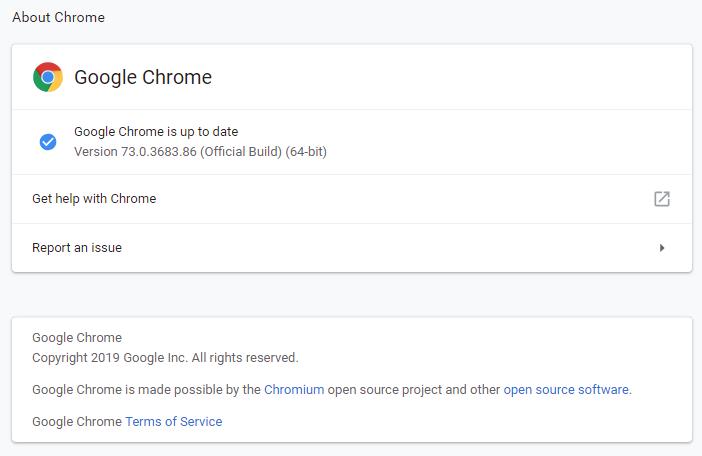
Task: Click the Google Chrome logo icon
Action: [48, 77]
